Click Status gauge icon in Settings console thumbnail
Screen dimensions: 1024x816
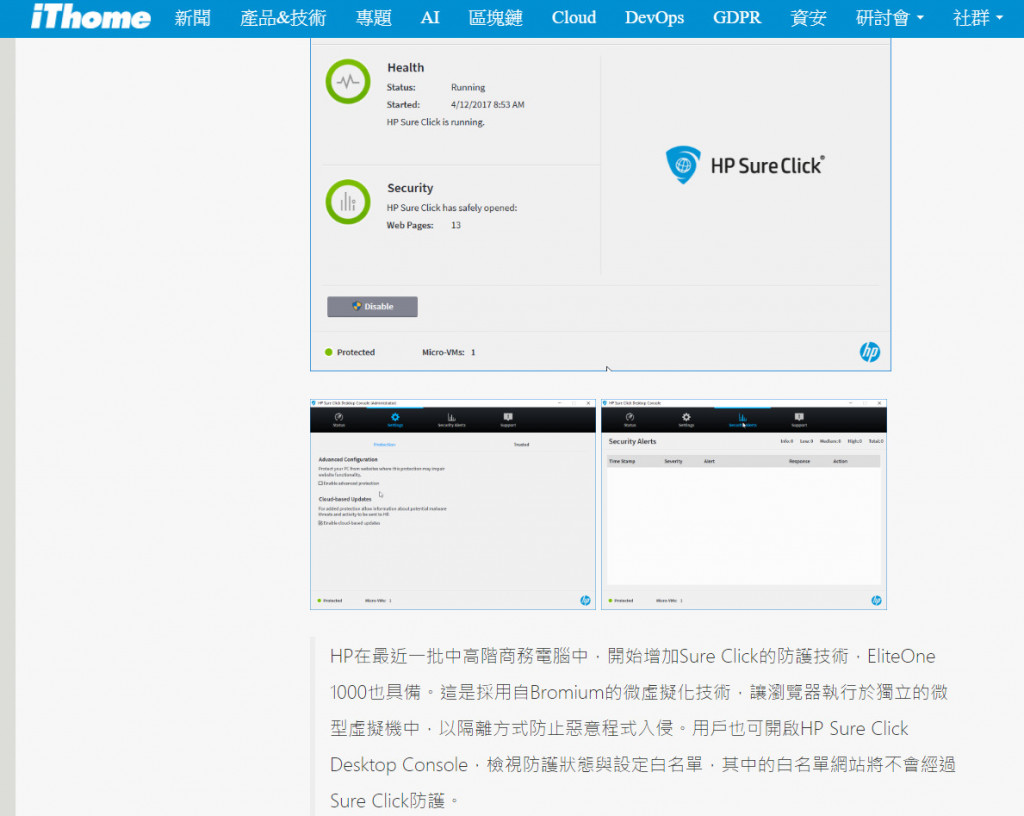pyautogui.click(x=339, y=419)
